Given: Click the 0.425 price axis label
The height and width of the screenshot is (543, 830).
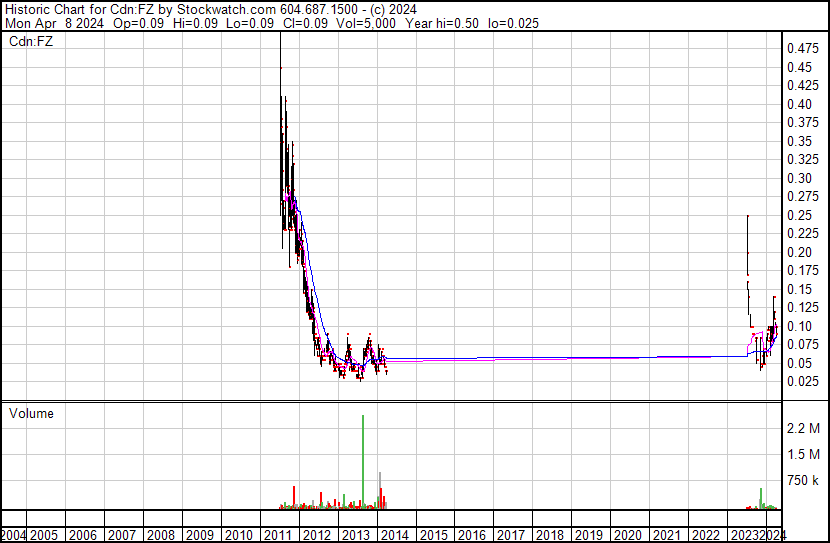Looking at the screenshot, I should (x=803, y=85).
